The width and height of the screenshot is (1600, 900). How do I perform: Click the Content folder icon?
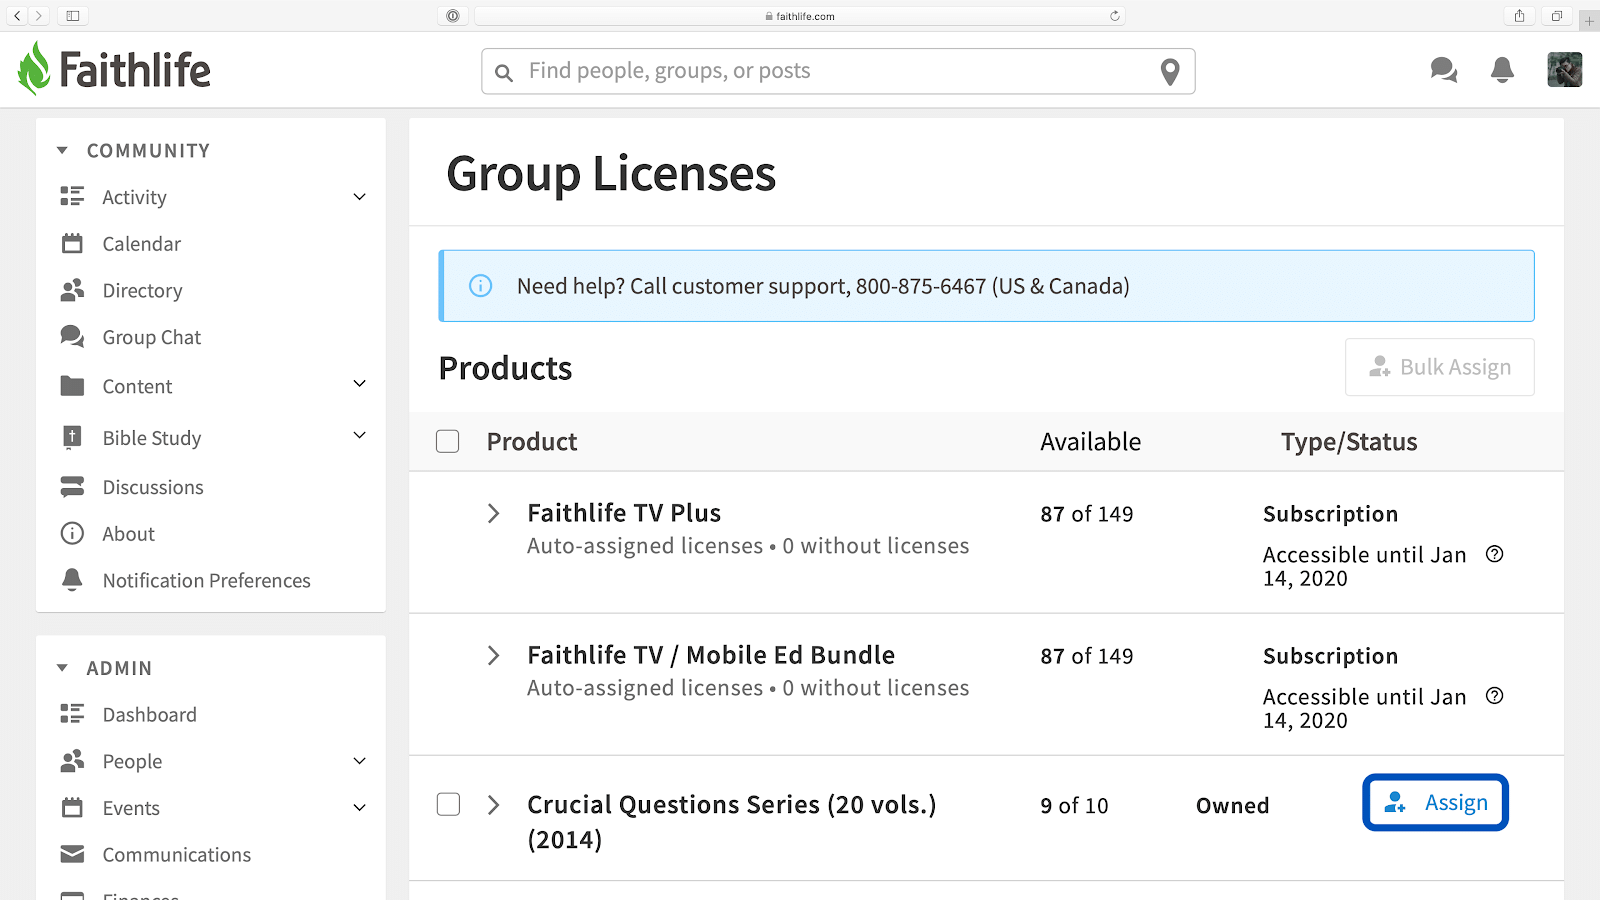(x=72, y=386)
